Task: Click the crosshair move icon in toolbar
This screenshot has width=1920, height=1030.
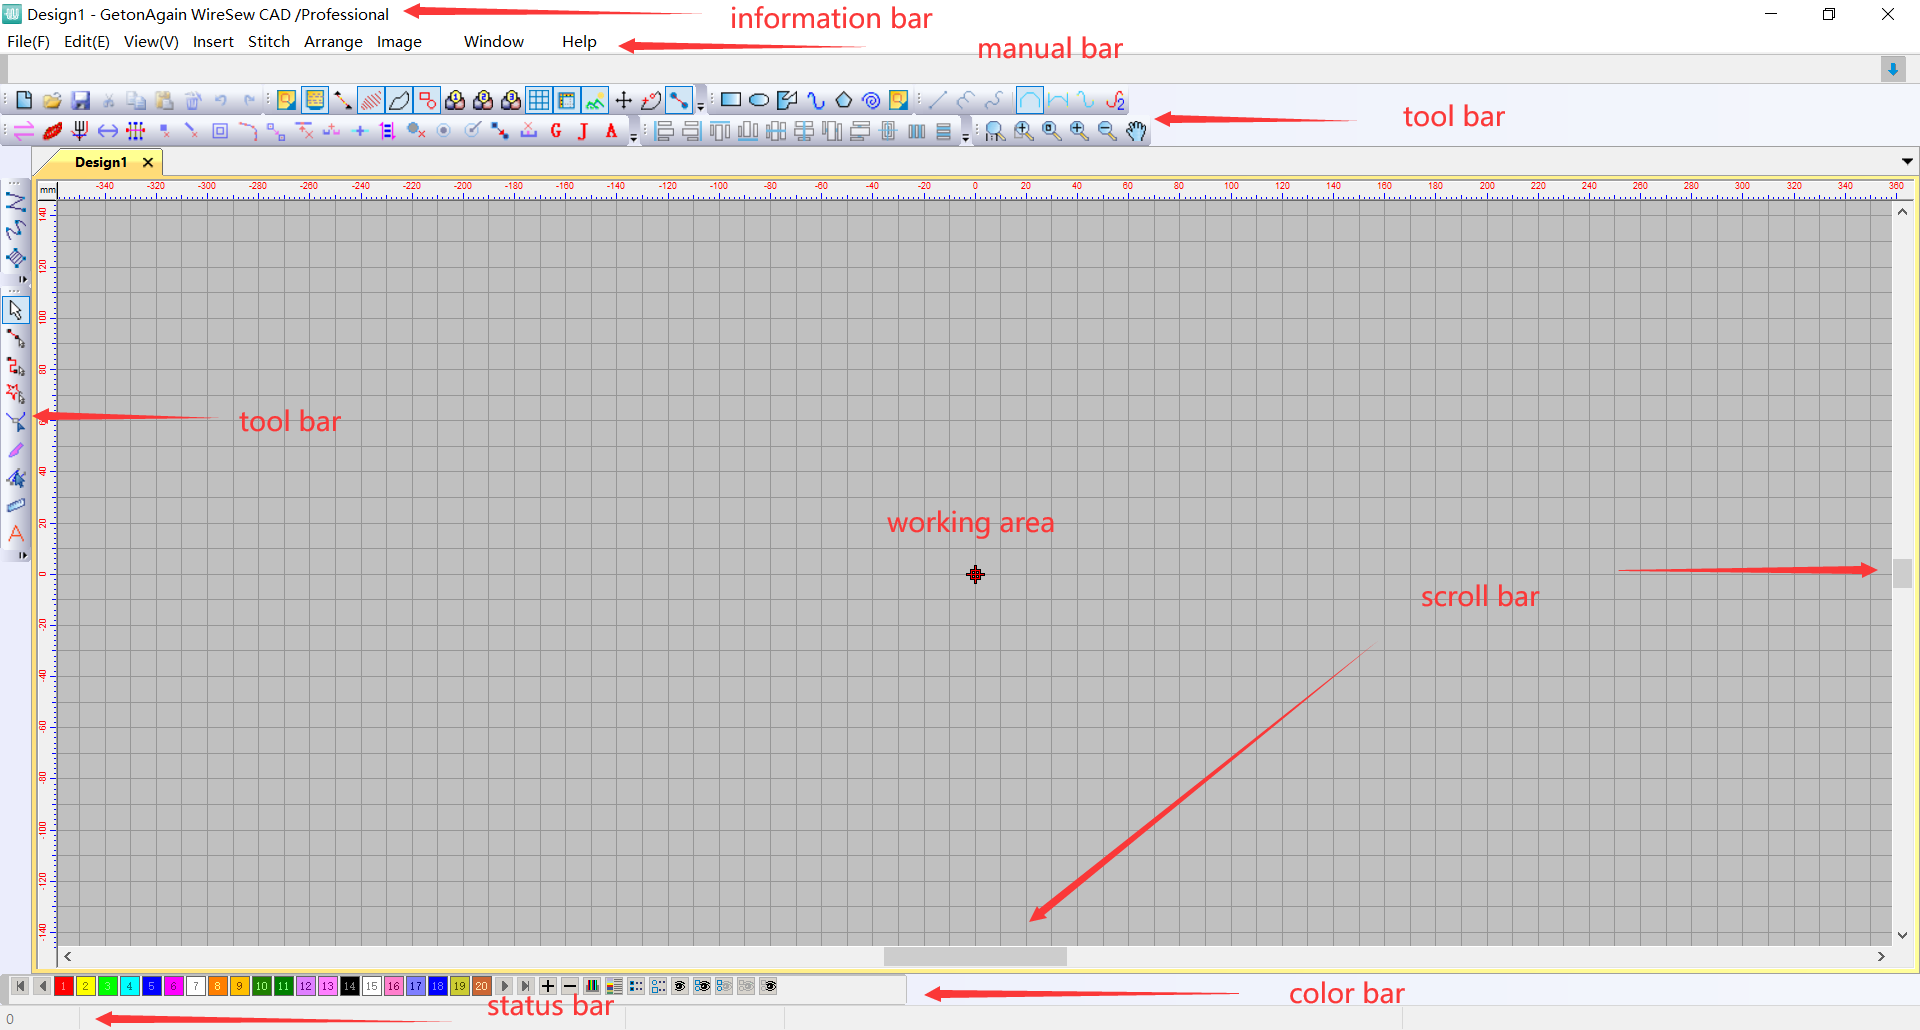Action: coord(623,100)
